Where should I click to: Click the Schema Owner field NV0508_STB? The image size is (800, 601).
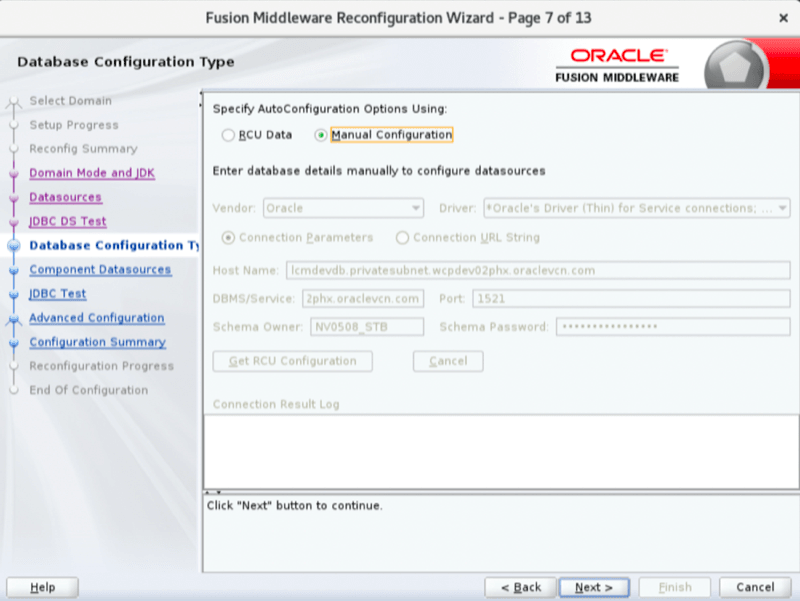pos(367,327)
